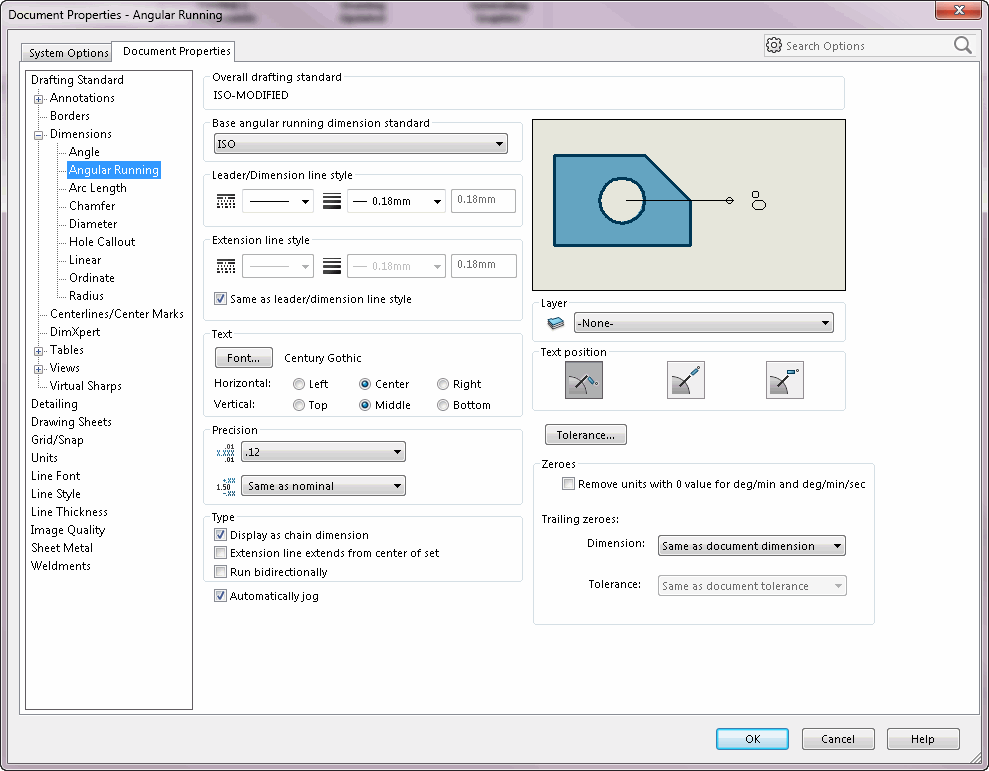Select the first text position icon
989x771 pixels.
pyautogui.click(x=583, y=380)
